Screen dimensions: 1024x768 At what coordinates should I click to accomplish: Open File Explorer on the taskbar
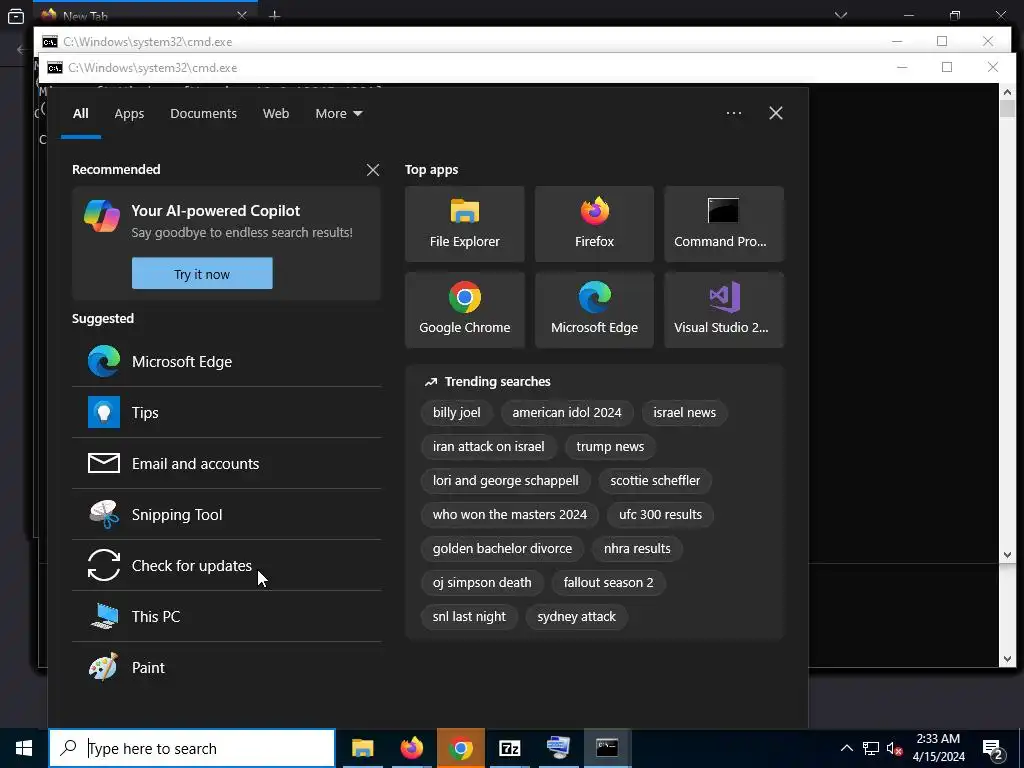(x=362, y=748)
